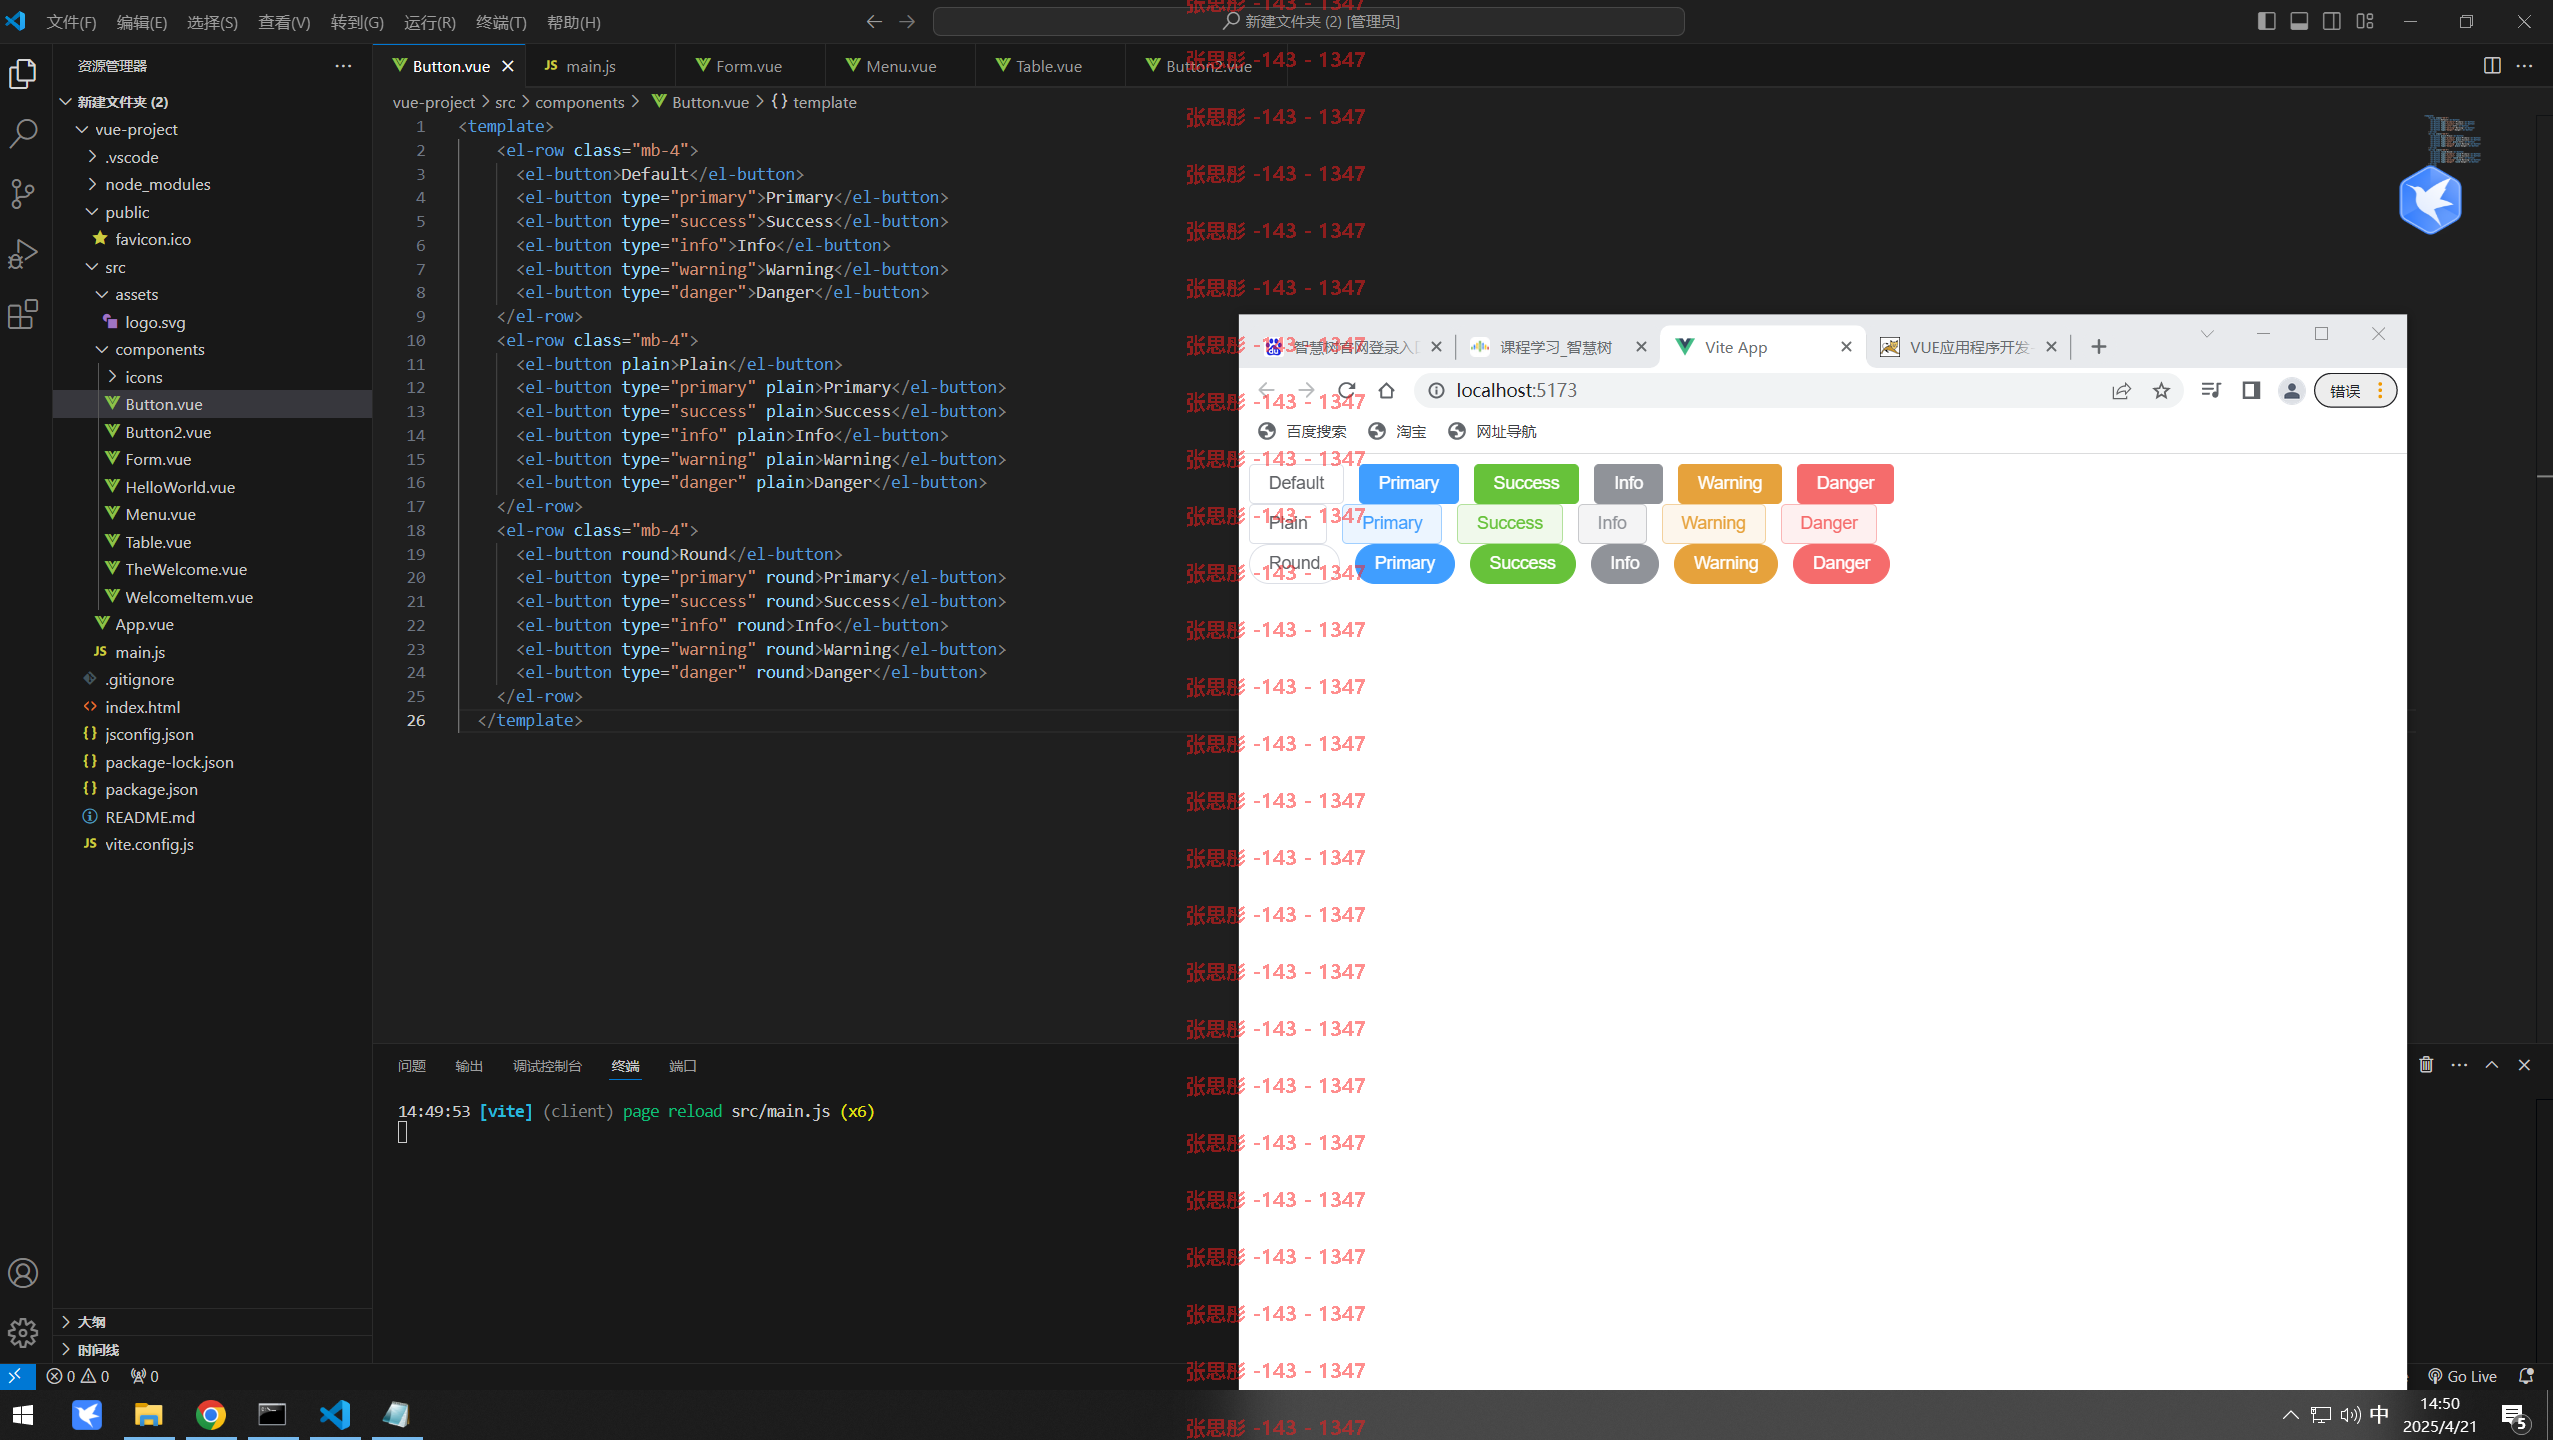Open File Explorer from taskbar
2553x1440 pixels.
(148, 1414)
